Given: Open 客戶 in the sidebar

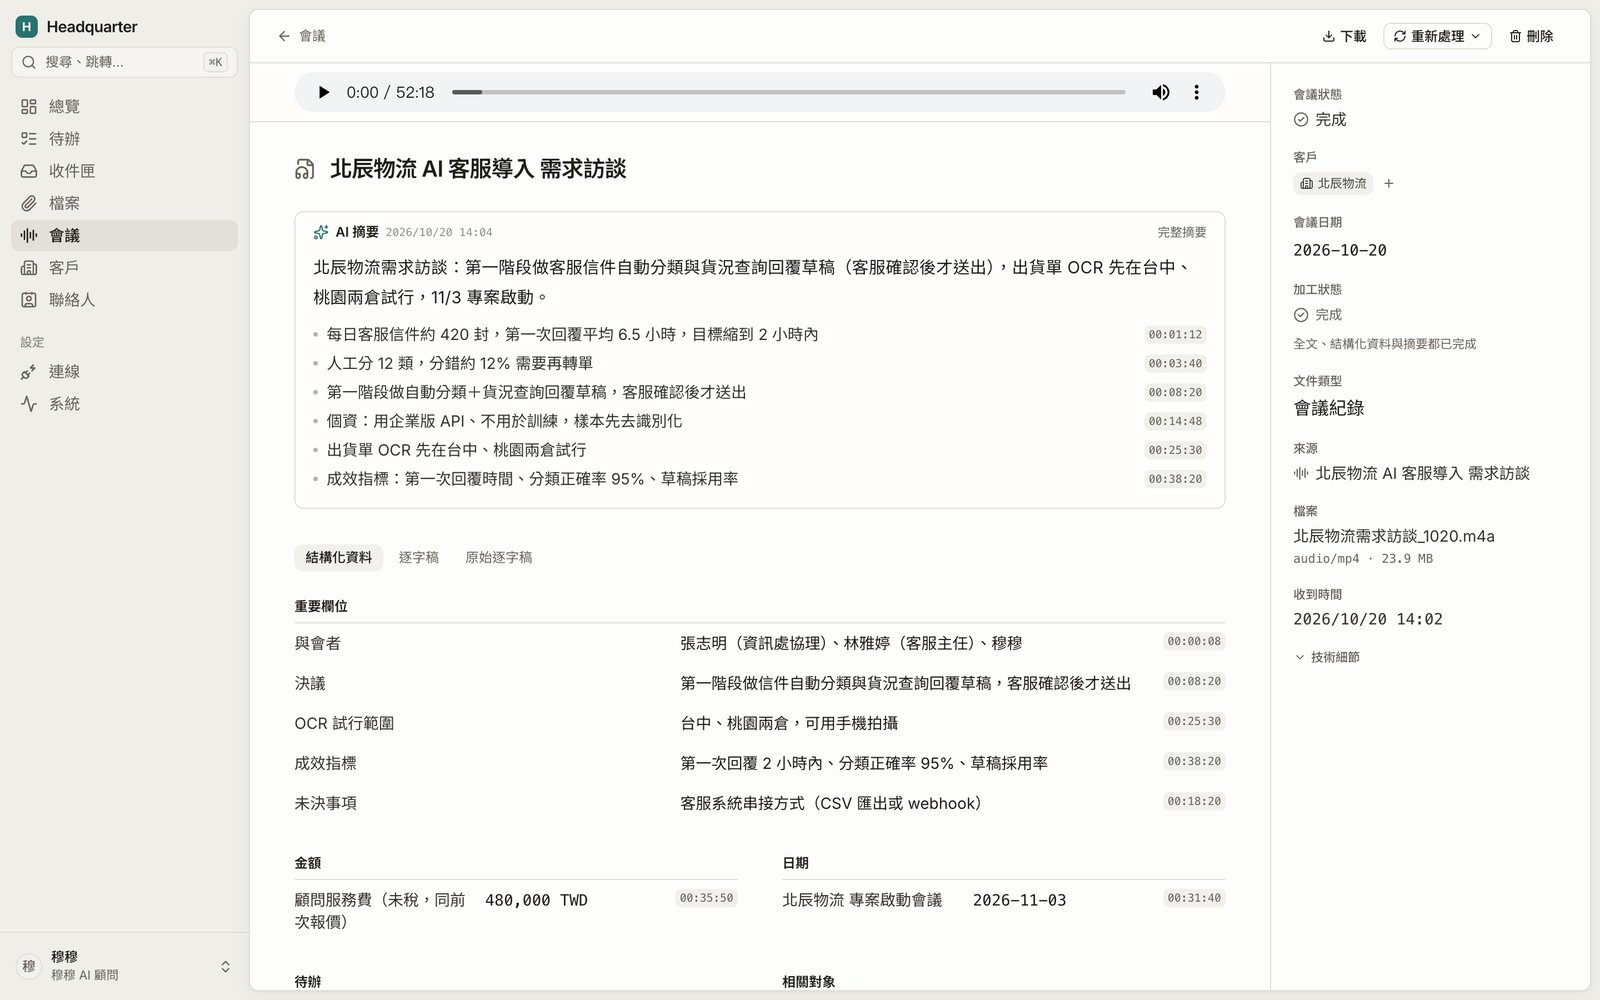Looking at the screenshot, I should click(x=125, y=267).
